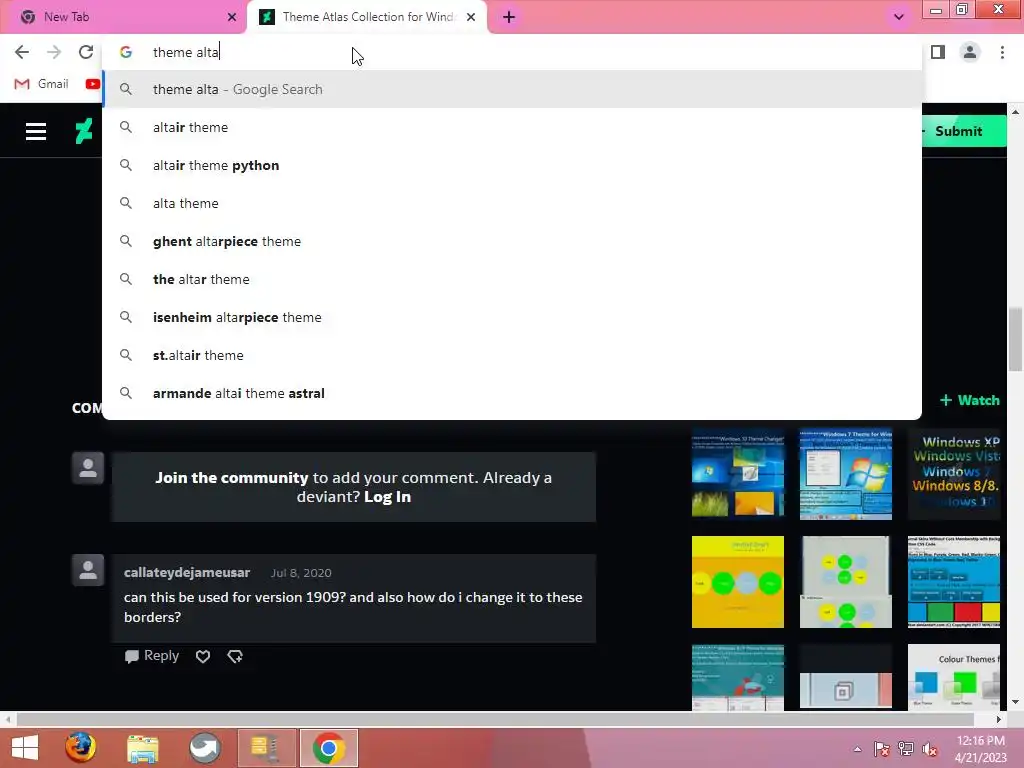
Task: Click the scrollbar down arrow
Action: click(x=1015, y=702)
